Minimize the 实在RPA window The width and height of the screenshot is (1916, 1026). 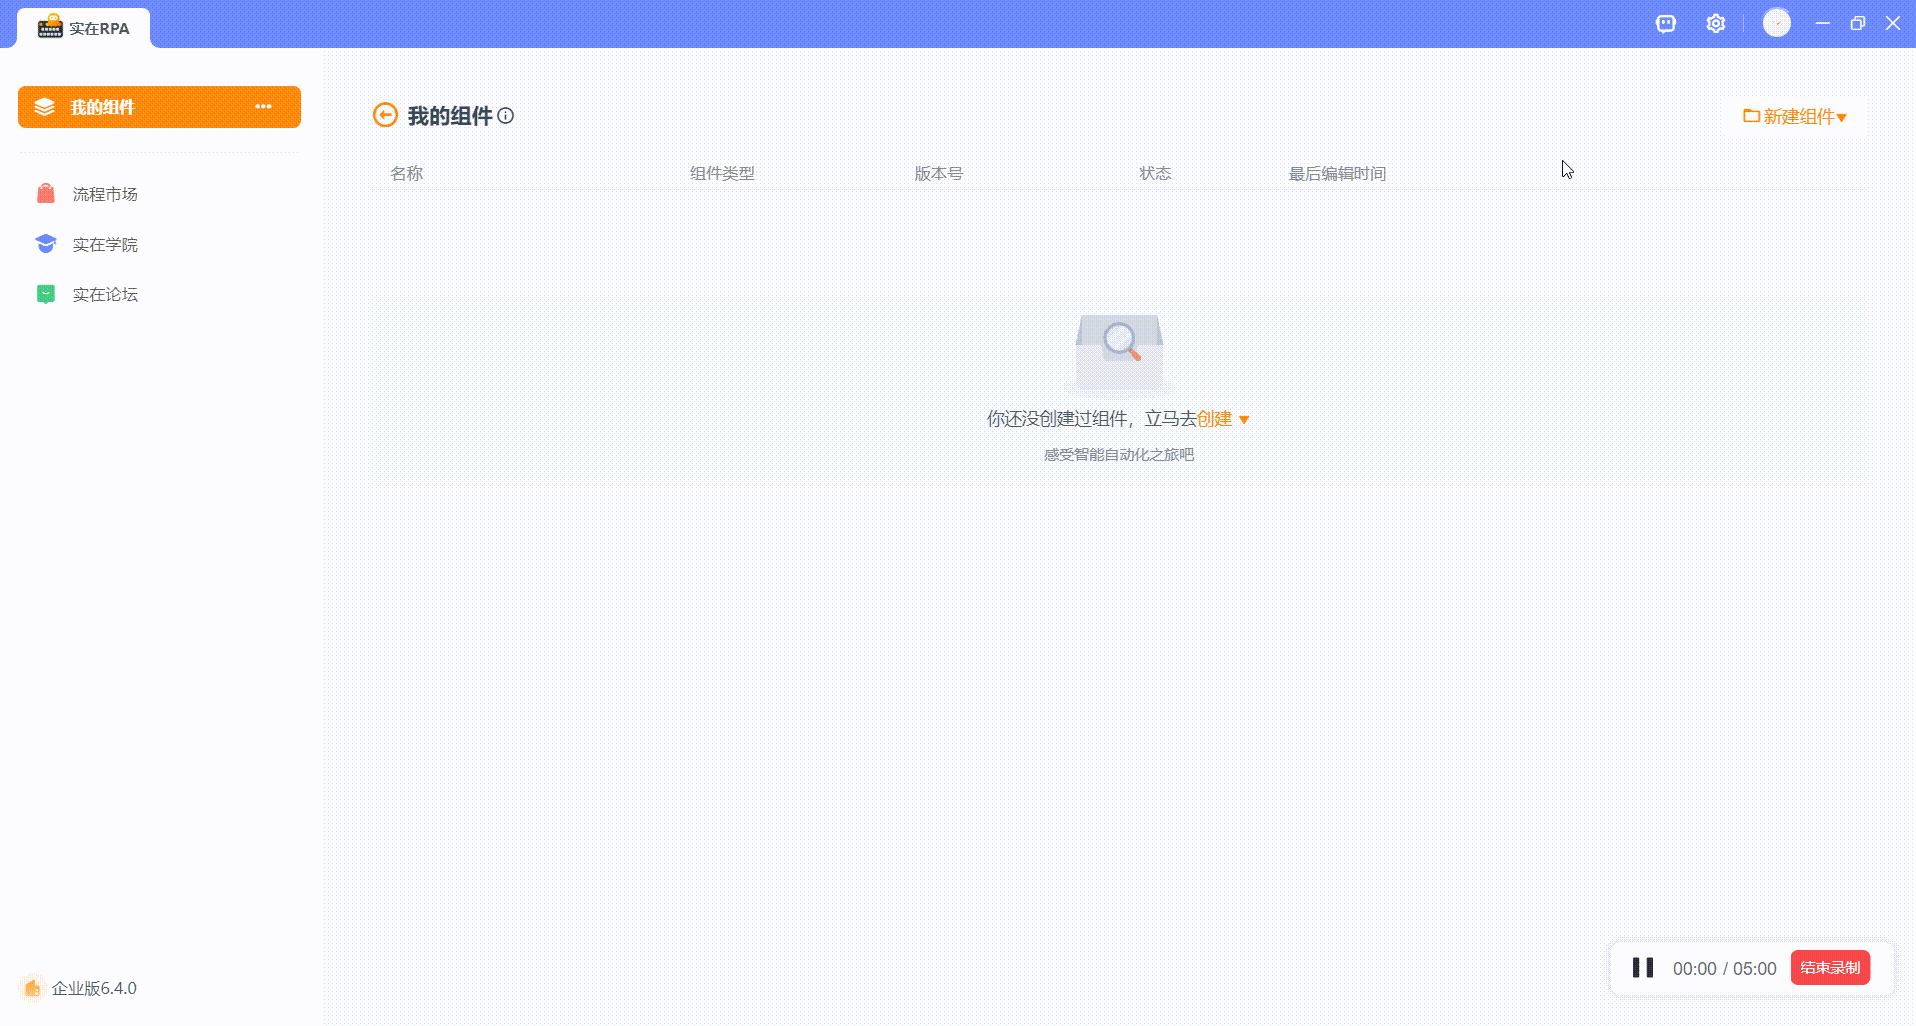pyautogui.click(x=1823, y=23)
